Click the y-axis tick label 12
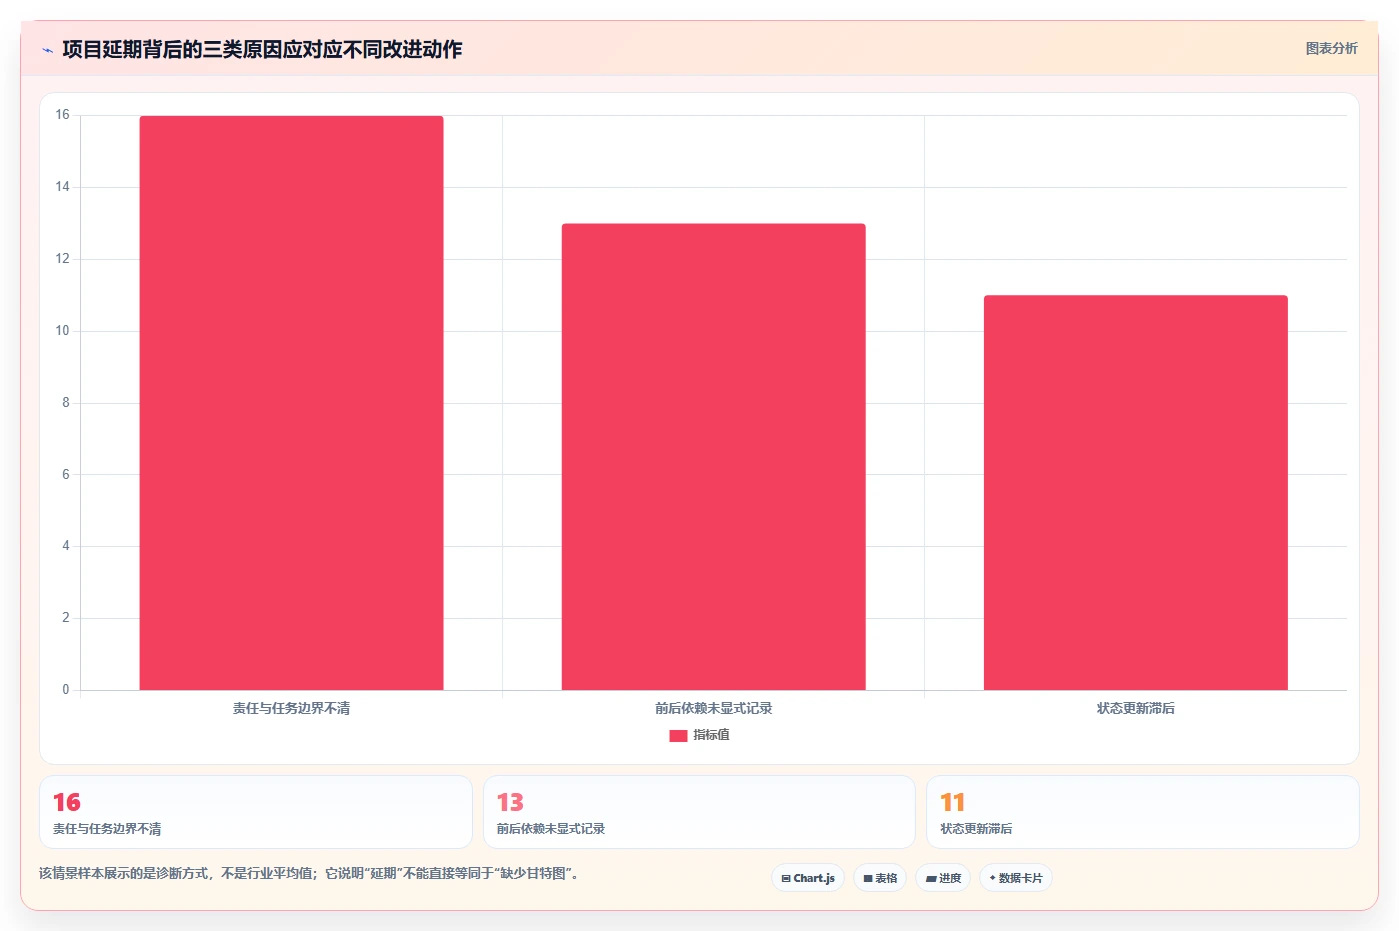The height and width of the screenshot is (931, 1399). click(x=63, y=259)
